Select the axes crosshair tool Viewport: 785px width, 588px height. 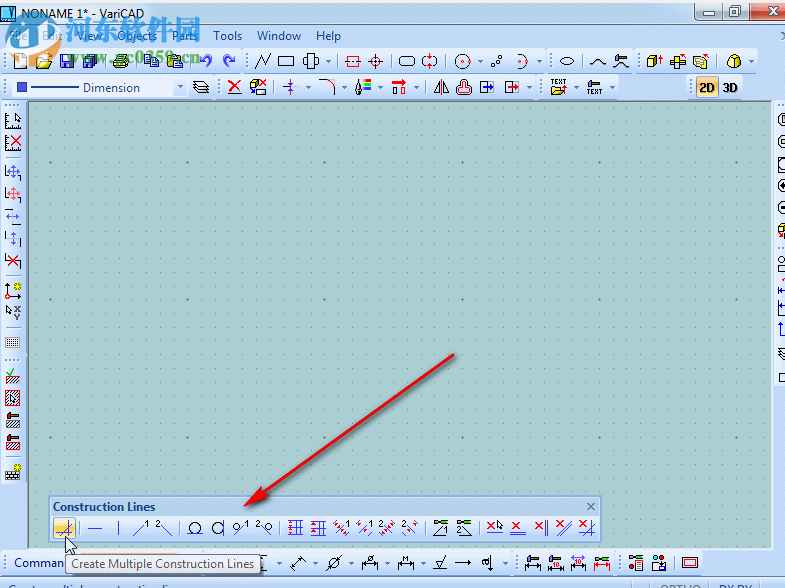(x=375, y=61)
